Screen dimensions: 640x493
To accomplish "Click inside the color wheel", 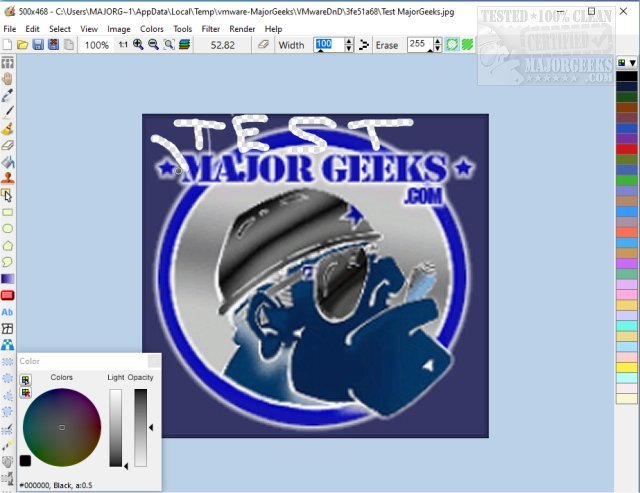I will click(x=62, y=427).
